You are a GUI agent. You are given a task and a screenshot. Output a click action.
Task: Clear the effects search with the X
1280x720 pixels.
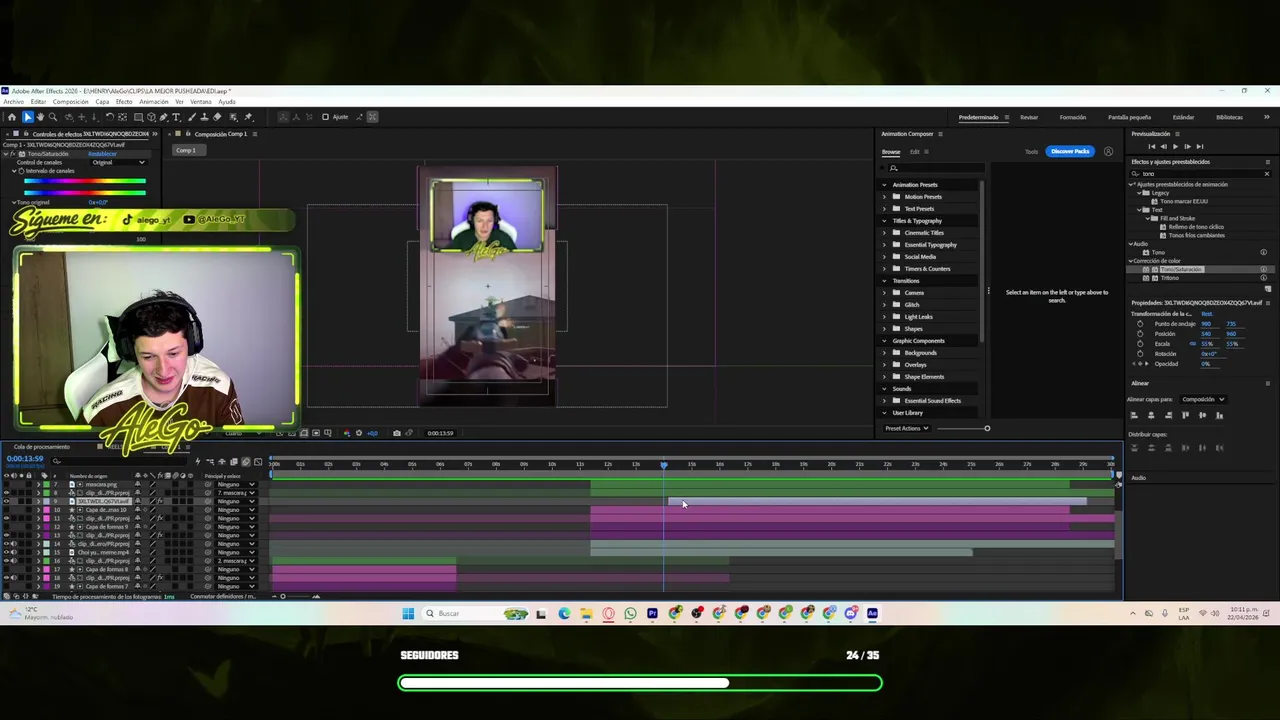(x=1267, y=174)
